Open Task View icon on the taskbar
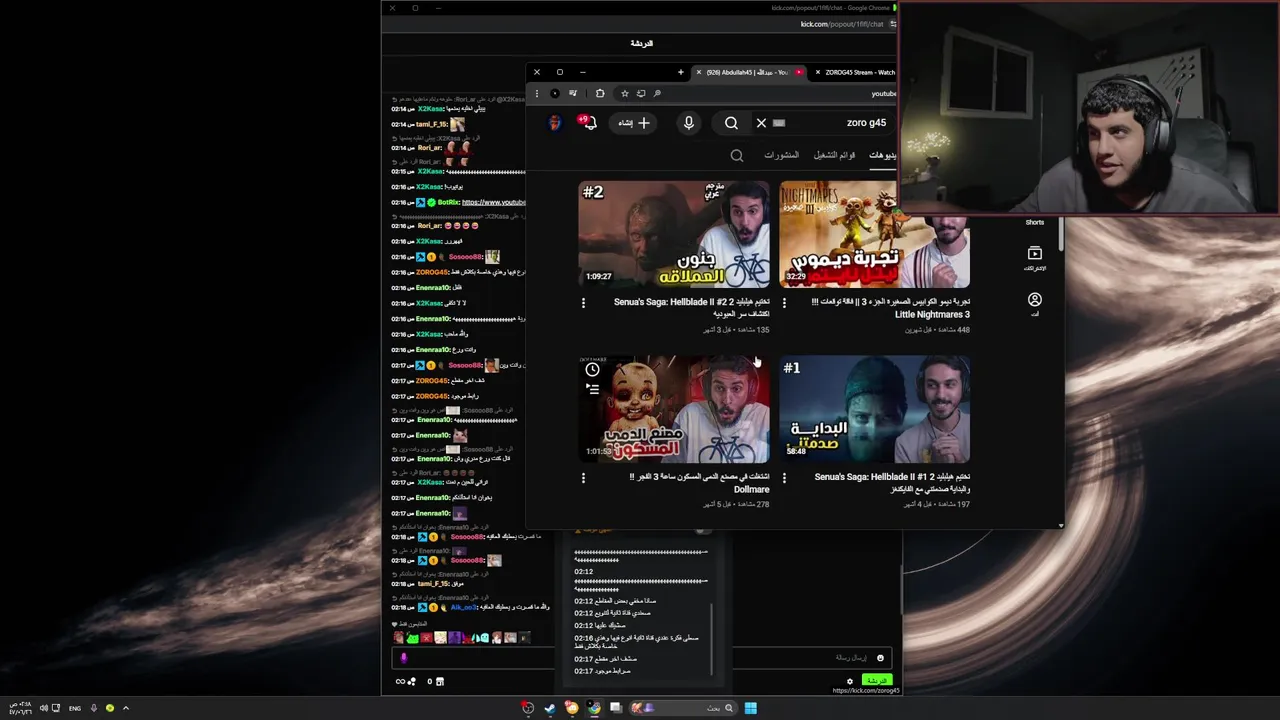This screenshot has height=720, width=1280. pyautogui.click(x=616, y=708)
